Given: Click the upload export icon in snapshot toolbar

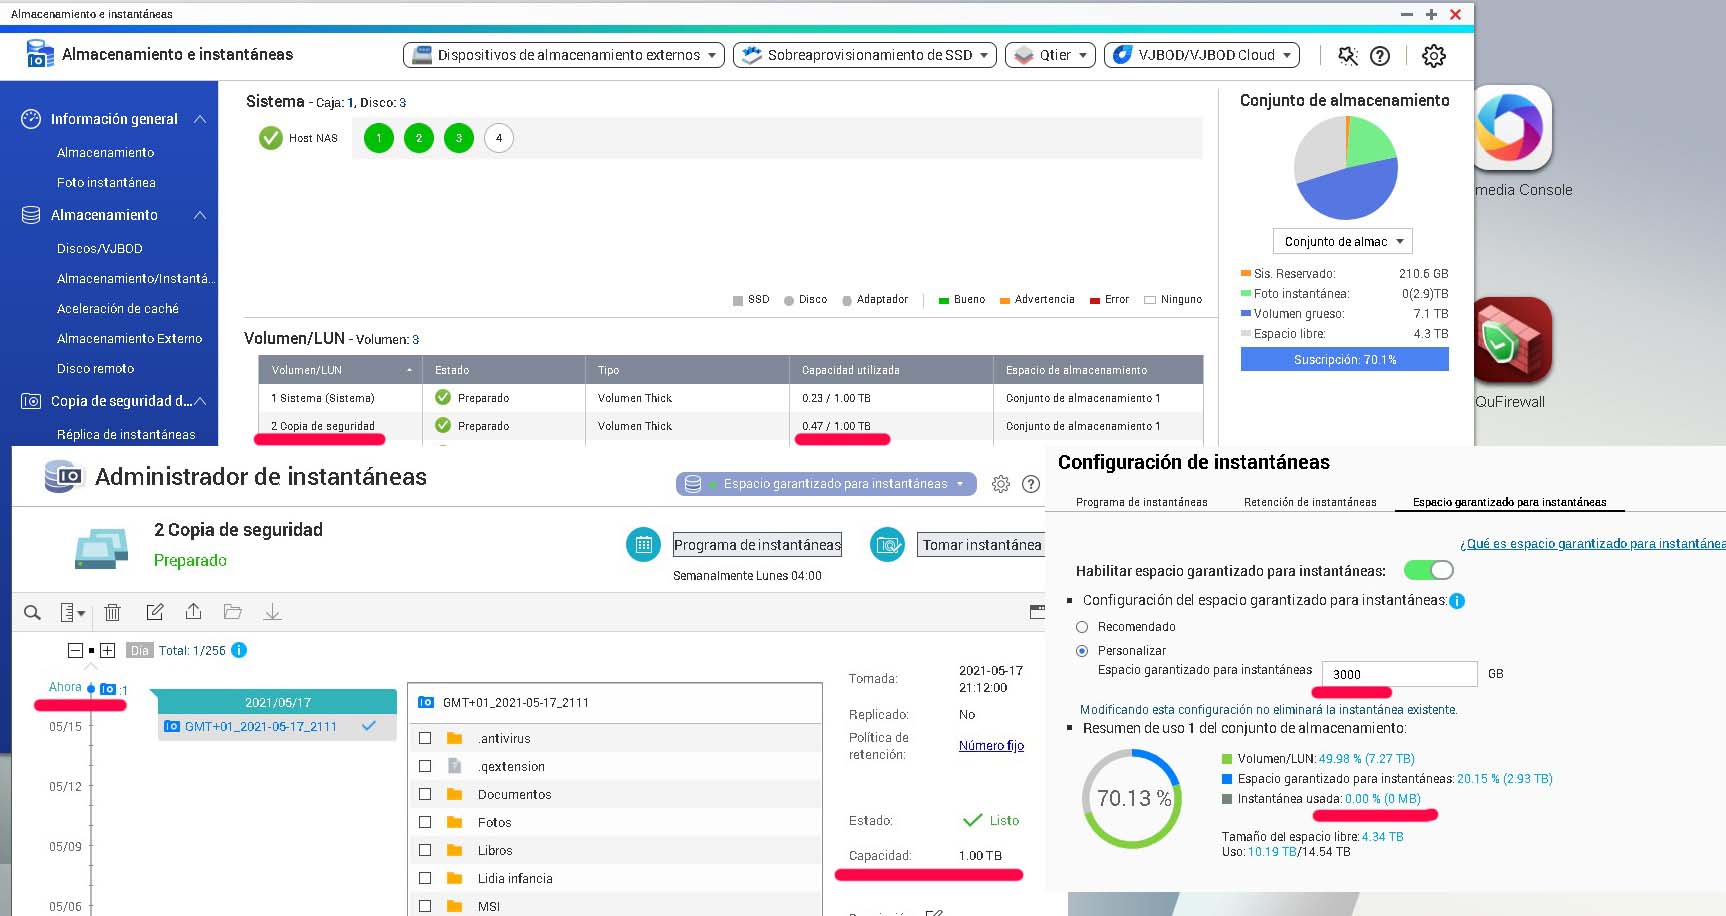Looking at the screenshot, I should pyautogui.click(x=193, y=612).
